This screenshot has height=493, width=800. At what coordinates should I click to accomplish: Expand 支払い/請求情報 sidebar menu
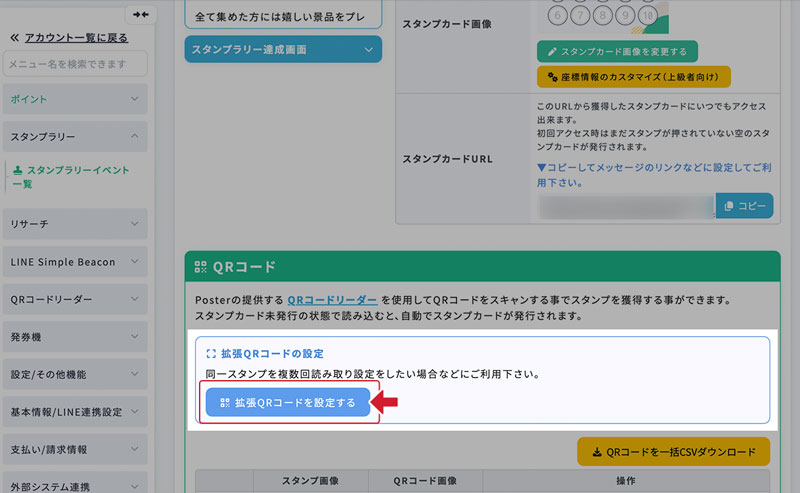tap(75, 450)
